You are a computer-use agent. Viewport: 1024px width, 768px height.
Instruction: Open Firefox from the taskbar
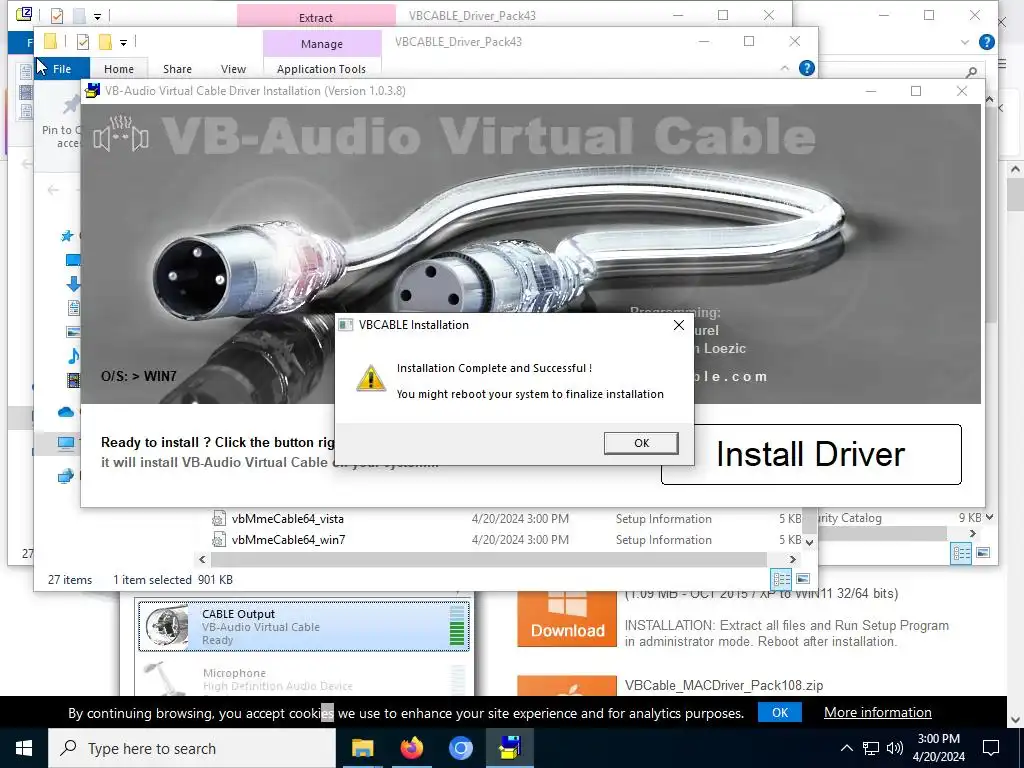pyautogui.click(x=411, y=748)
